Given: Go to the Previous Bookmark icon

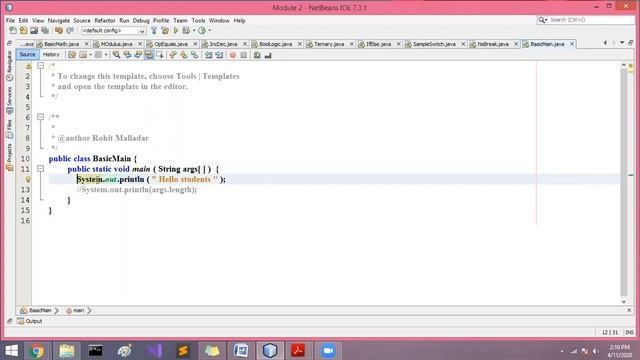Looking at the screenshot, I should (x=173, y=55).
